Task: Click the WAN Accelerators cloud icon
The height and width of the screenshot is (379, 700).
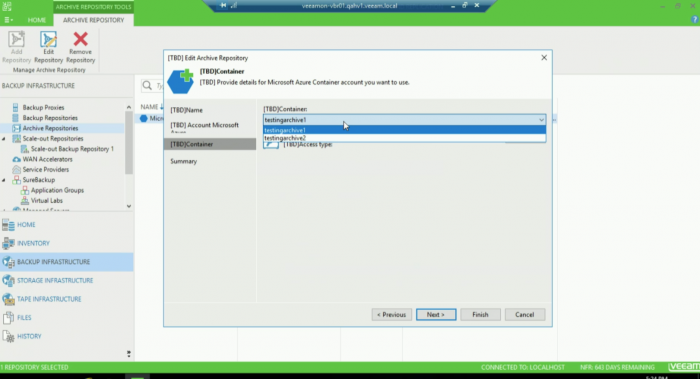Action: (x=17, y=159)
